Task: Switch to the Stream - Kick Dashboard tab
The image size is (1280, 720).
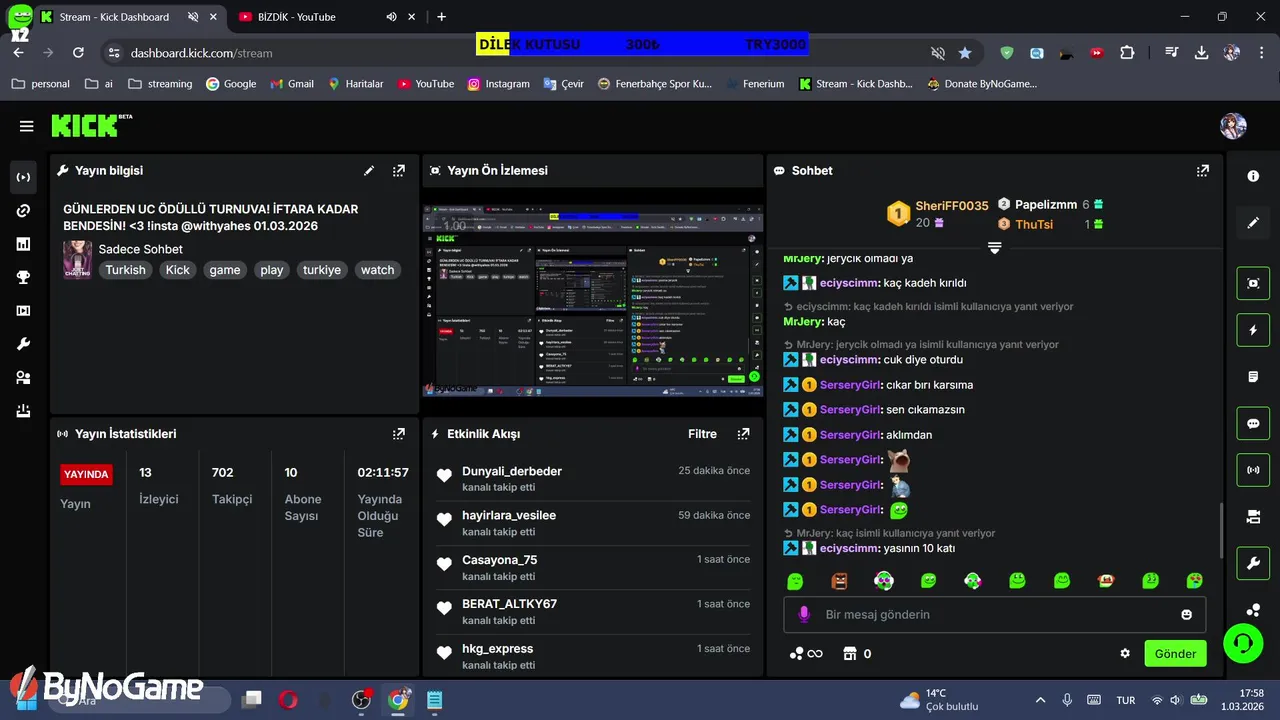Action: (114, 17)
